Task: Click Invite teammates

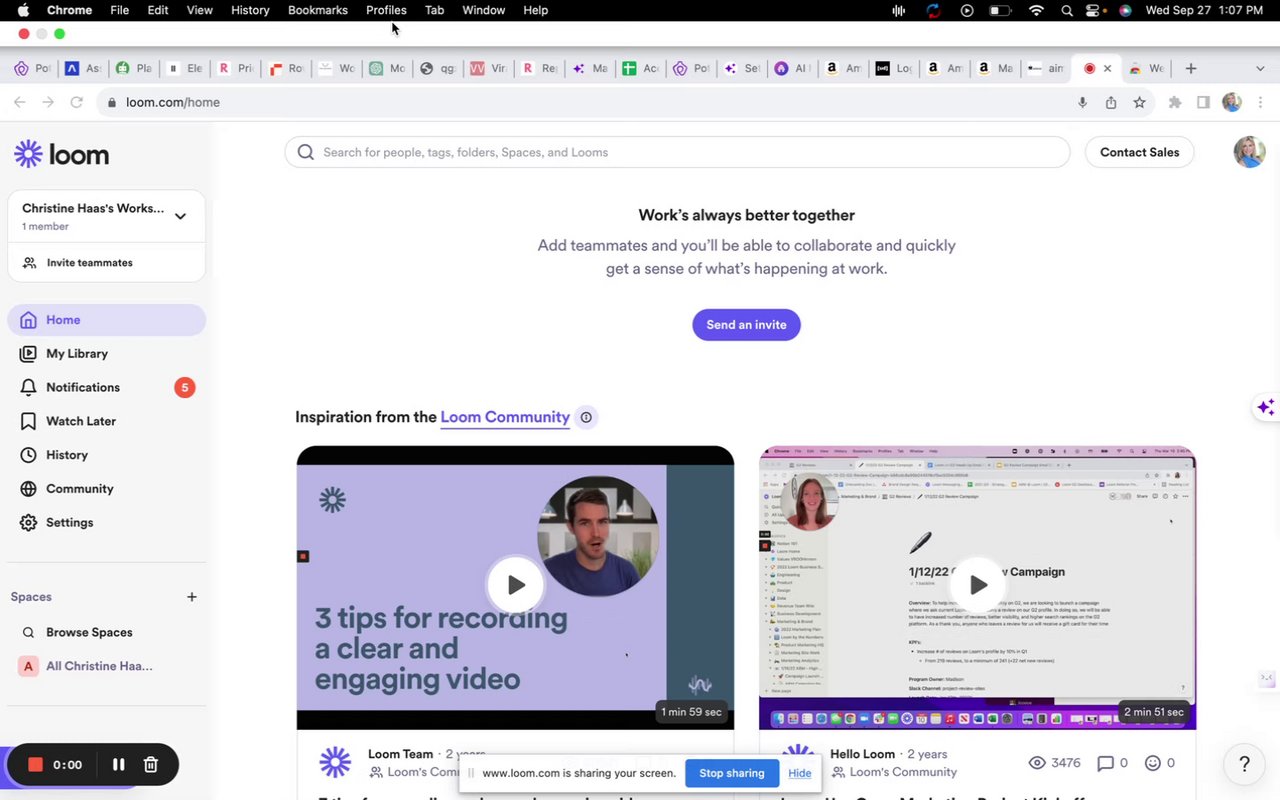Action: pos(90,263)
